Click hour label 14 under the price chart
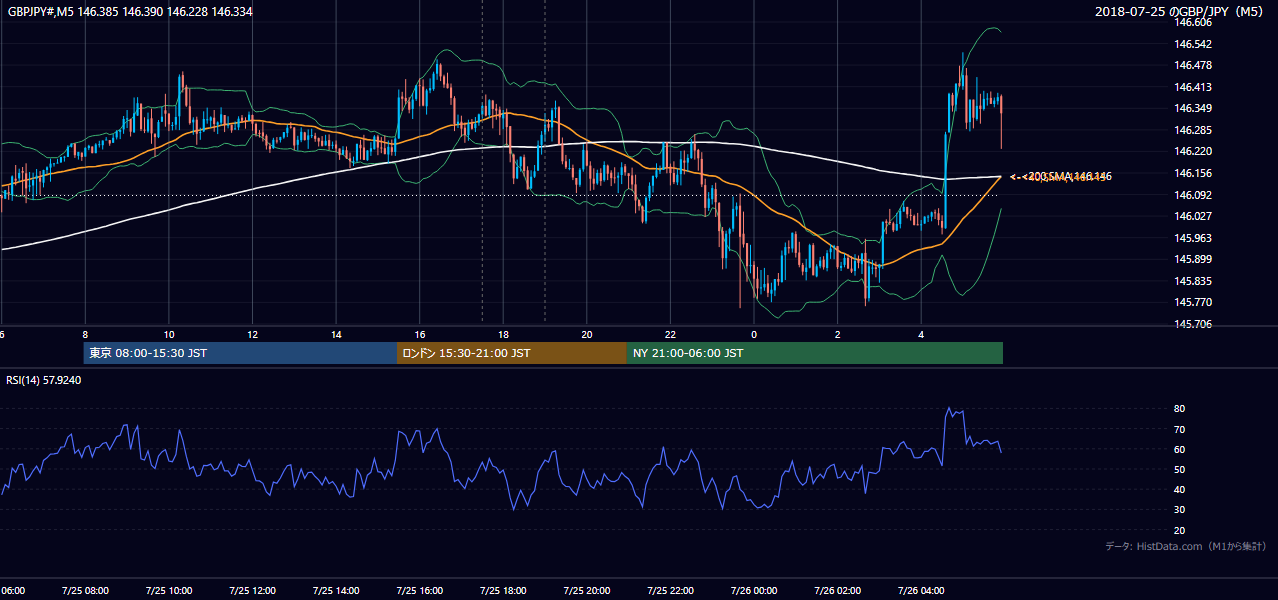This screenshot has height=600, width=1278. click(336, 334)
